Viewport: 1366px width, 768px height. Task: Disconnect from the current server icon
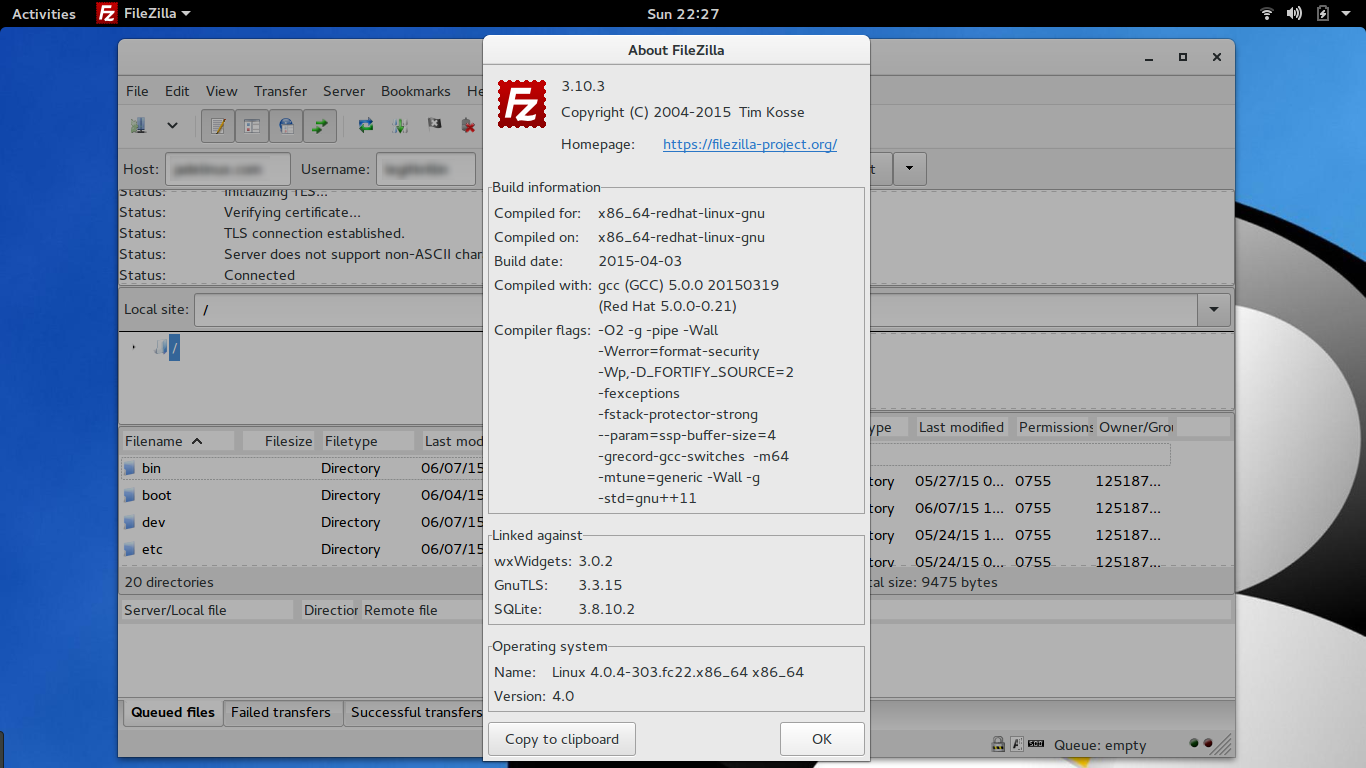pyautogui.click(x=467, y=126)
